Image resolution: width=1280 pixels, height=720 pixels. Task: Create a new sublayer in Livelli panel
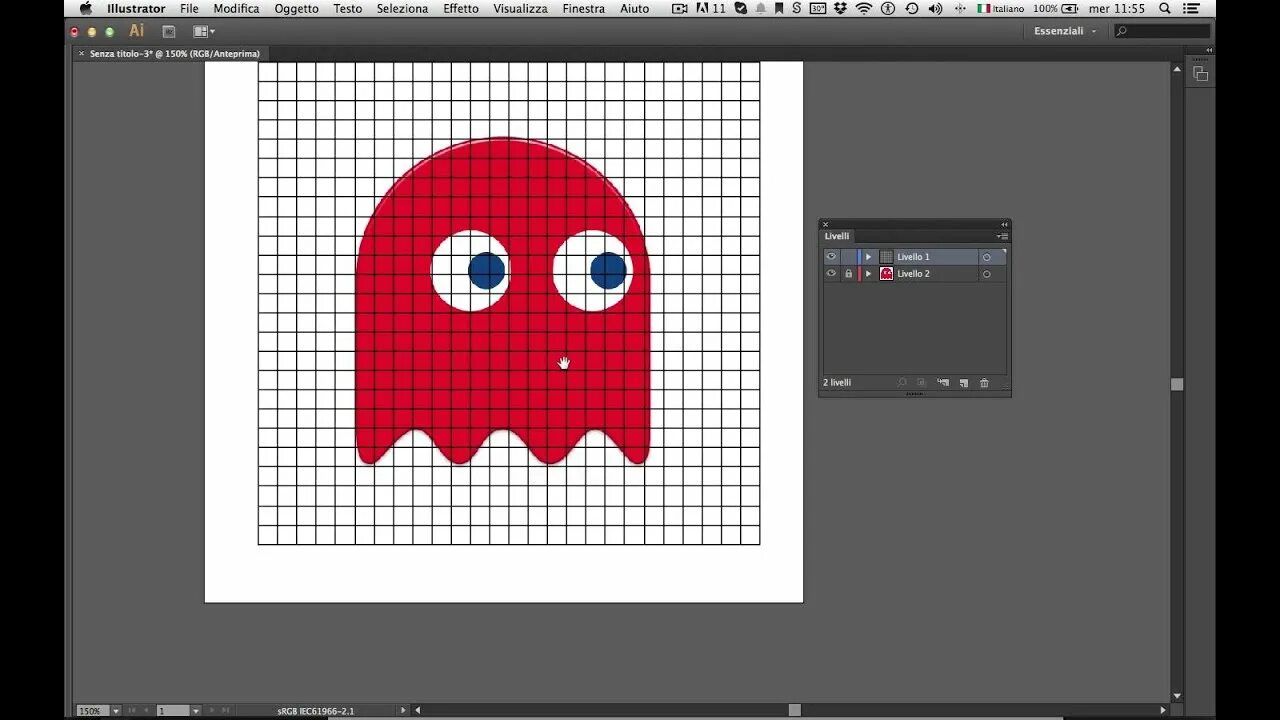(x=943, y=383)
